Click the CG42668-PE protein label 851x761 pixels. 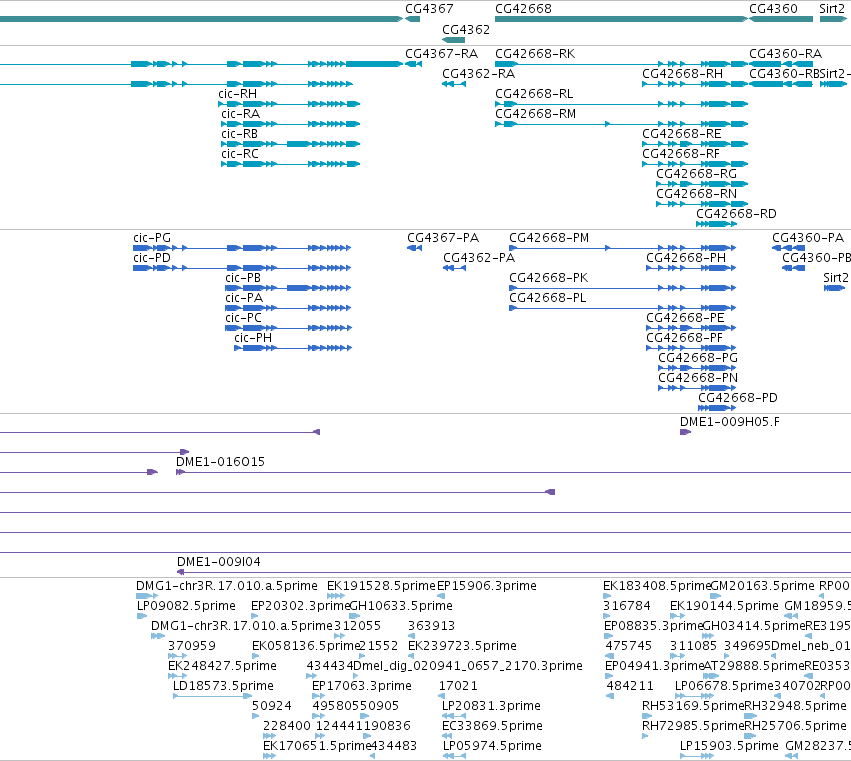[x=685, y=318]
